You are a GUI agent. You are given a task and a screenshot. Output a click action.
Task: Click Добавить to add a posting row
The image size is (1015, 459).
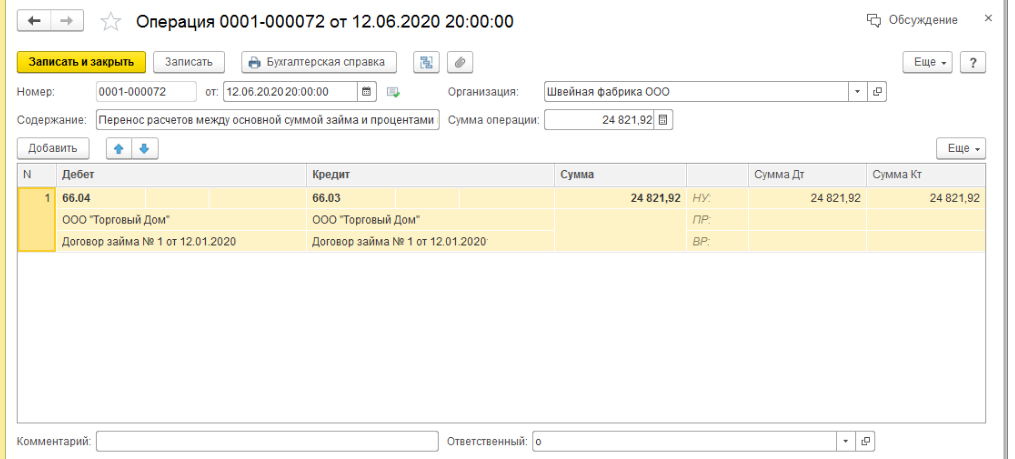coord(52,148)
